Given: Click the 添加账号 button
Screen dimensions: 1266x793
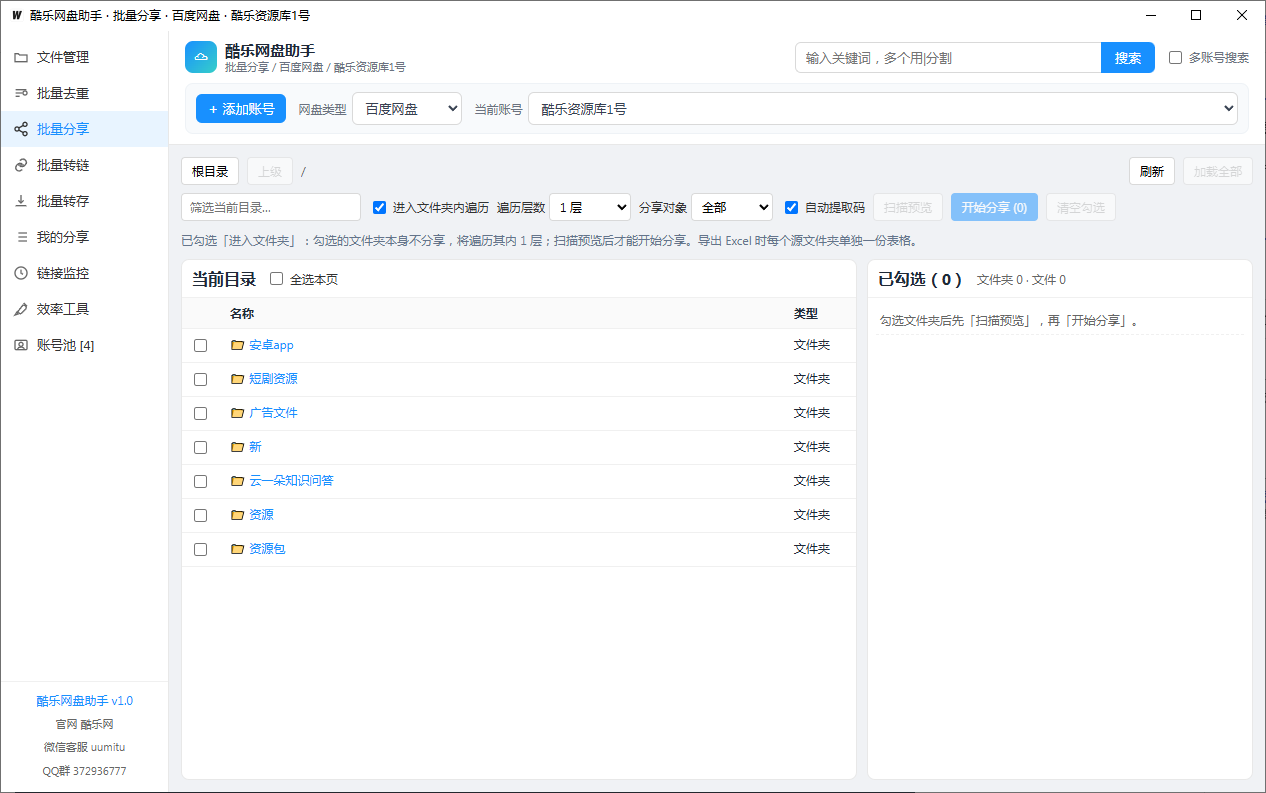Looking at the screenshot, I should (x=241, y=109).
